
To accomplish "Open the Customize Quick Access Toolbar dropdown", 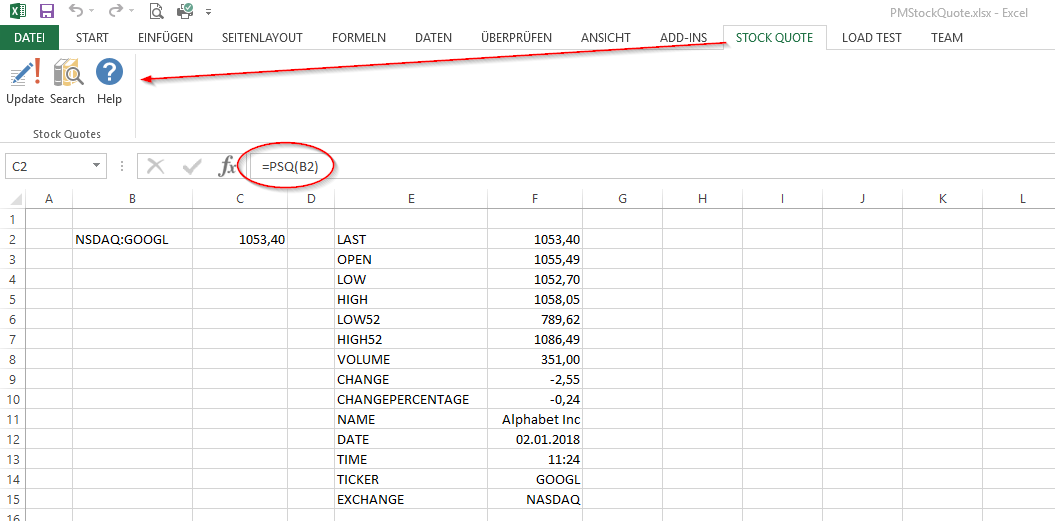I will tap(208, 13).
